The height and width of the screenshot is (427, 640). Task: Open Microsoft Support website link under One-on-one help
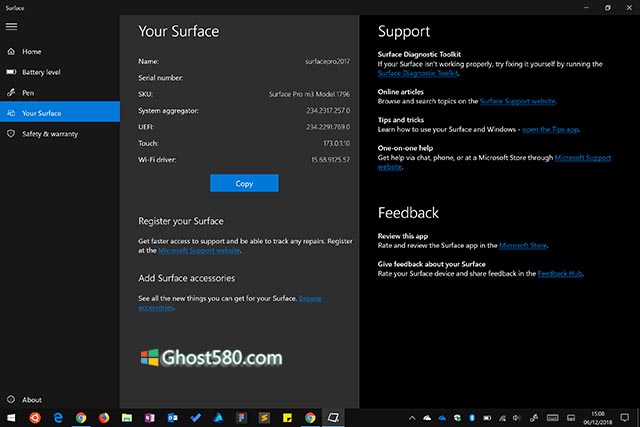(583, 158)
